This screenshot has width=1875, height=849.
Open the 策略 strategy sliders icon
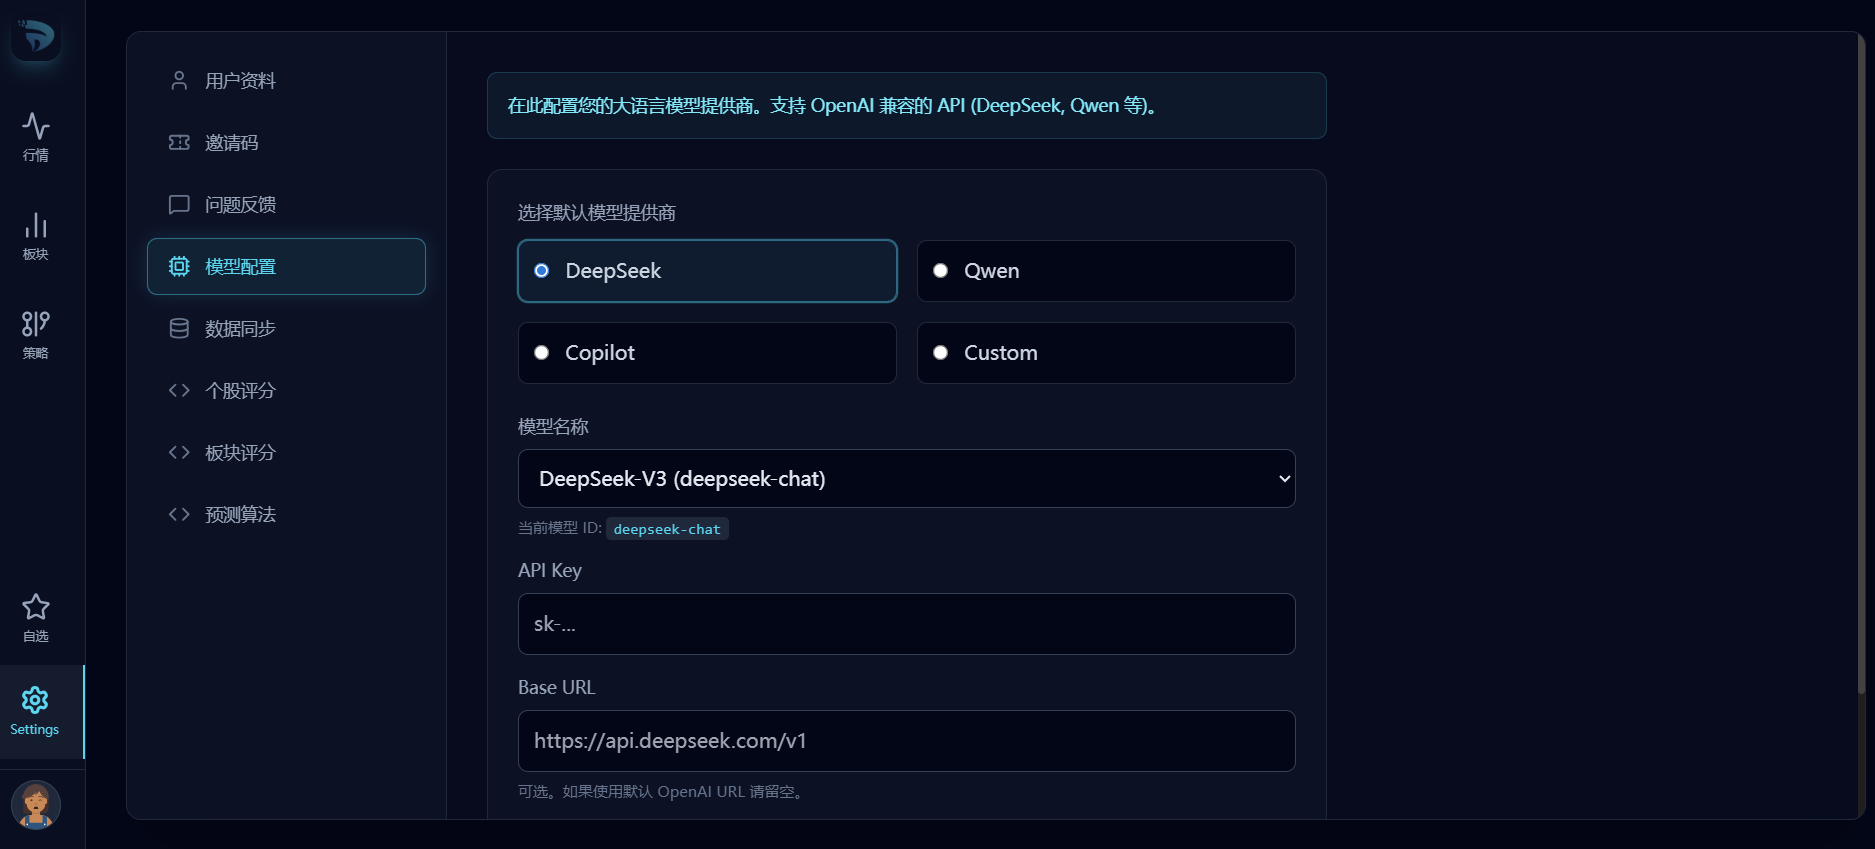point(36,324)
